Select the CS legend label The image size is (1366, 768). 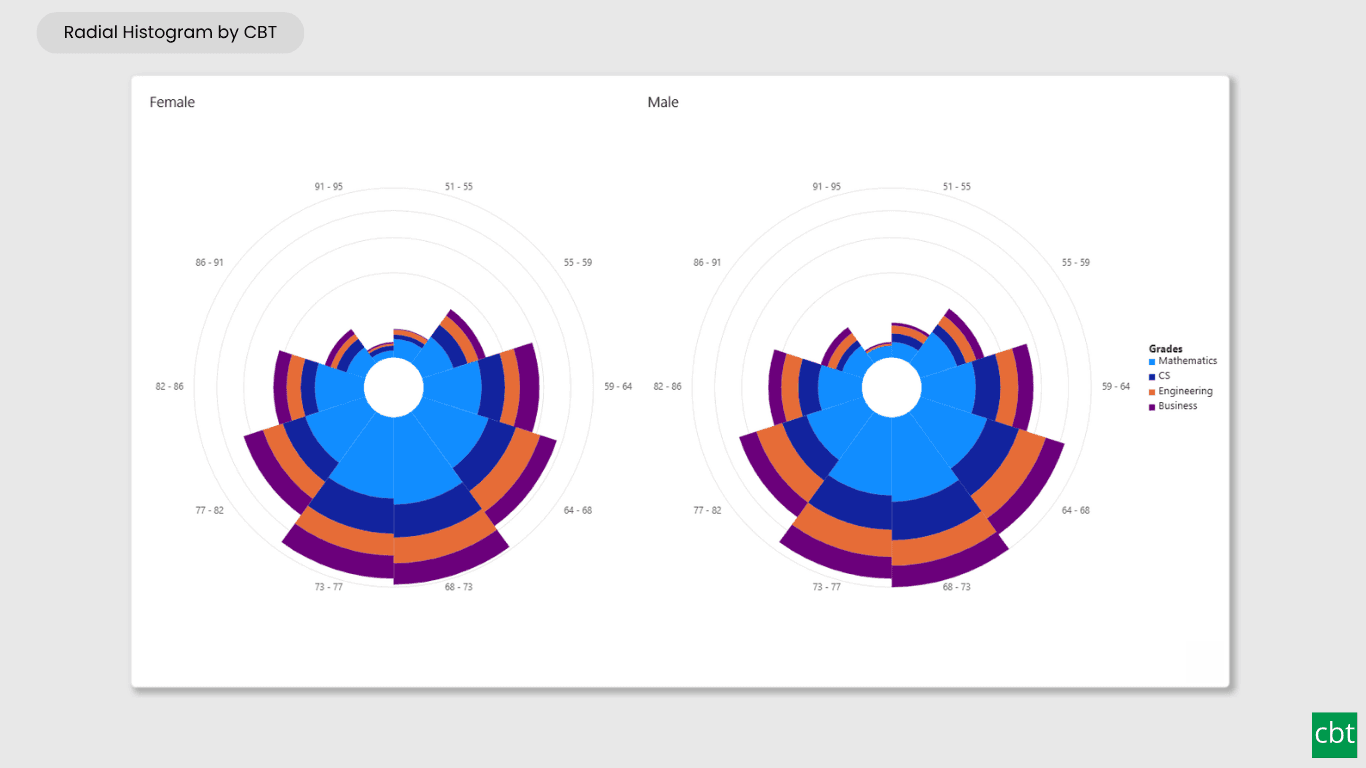point(1164,376)
